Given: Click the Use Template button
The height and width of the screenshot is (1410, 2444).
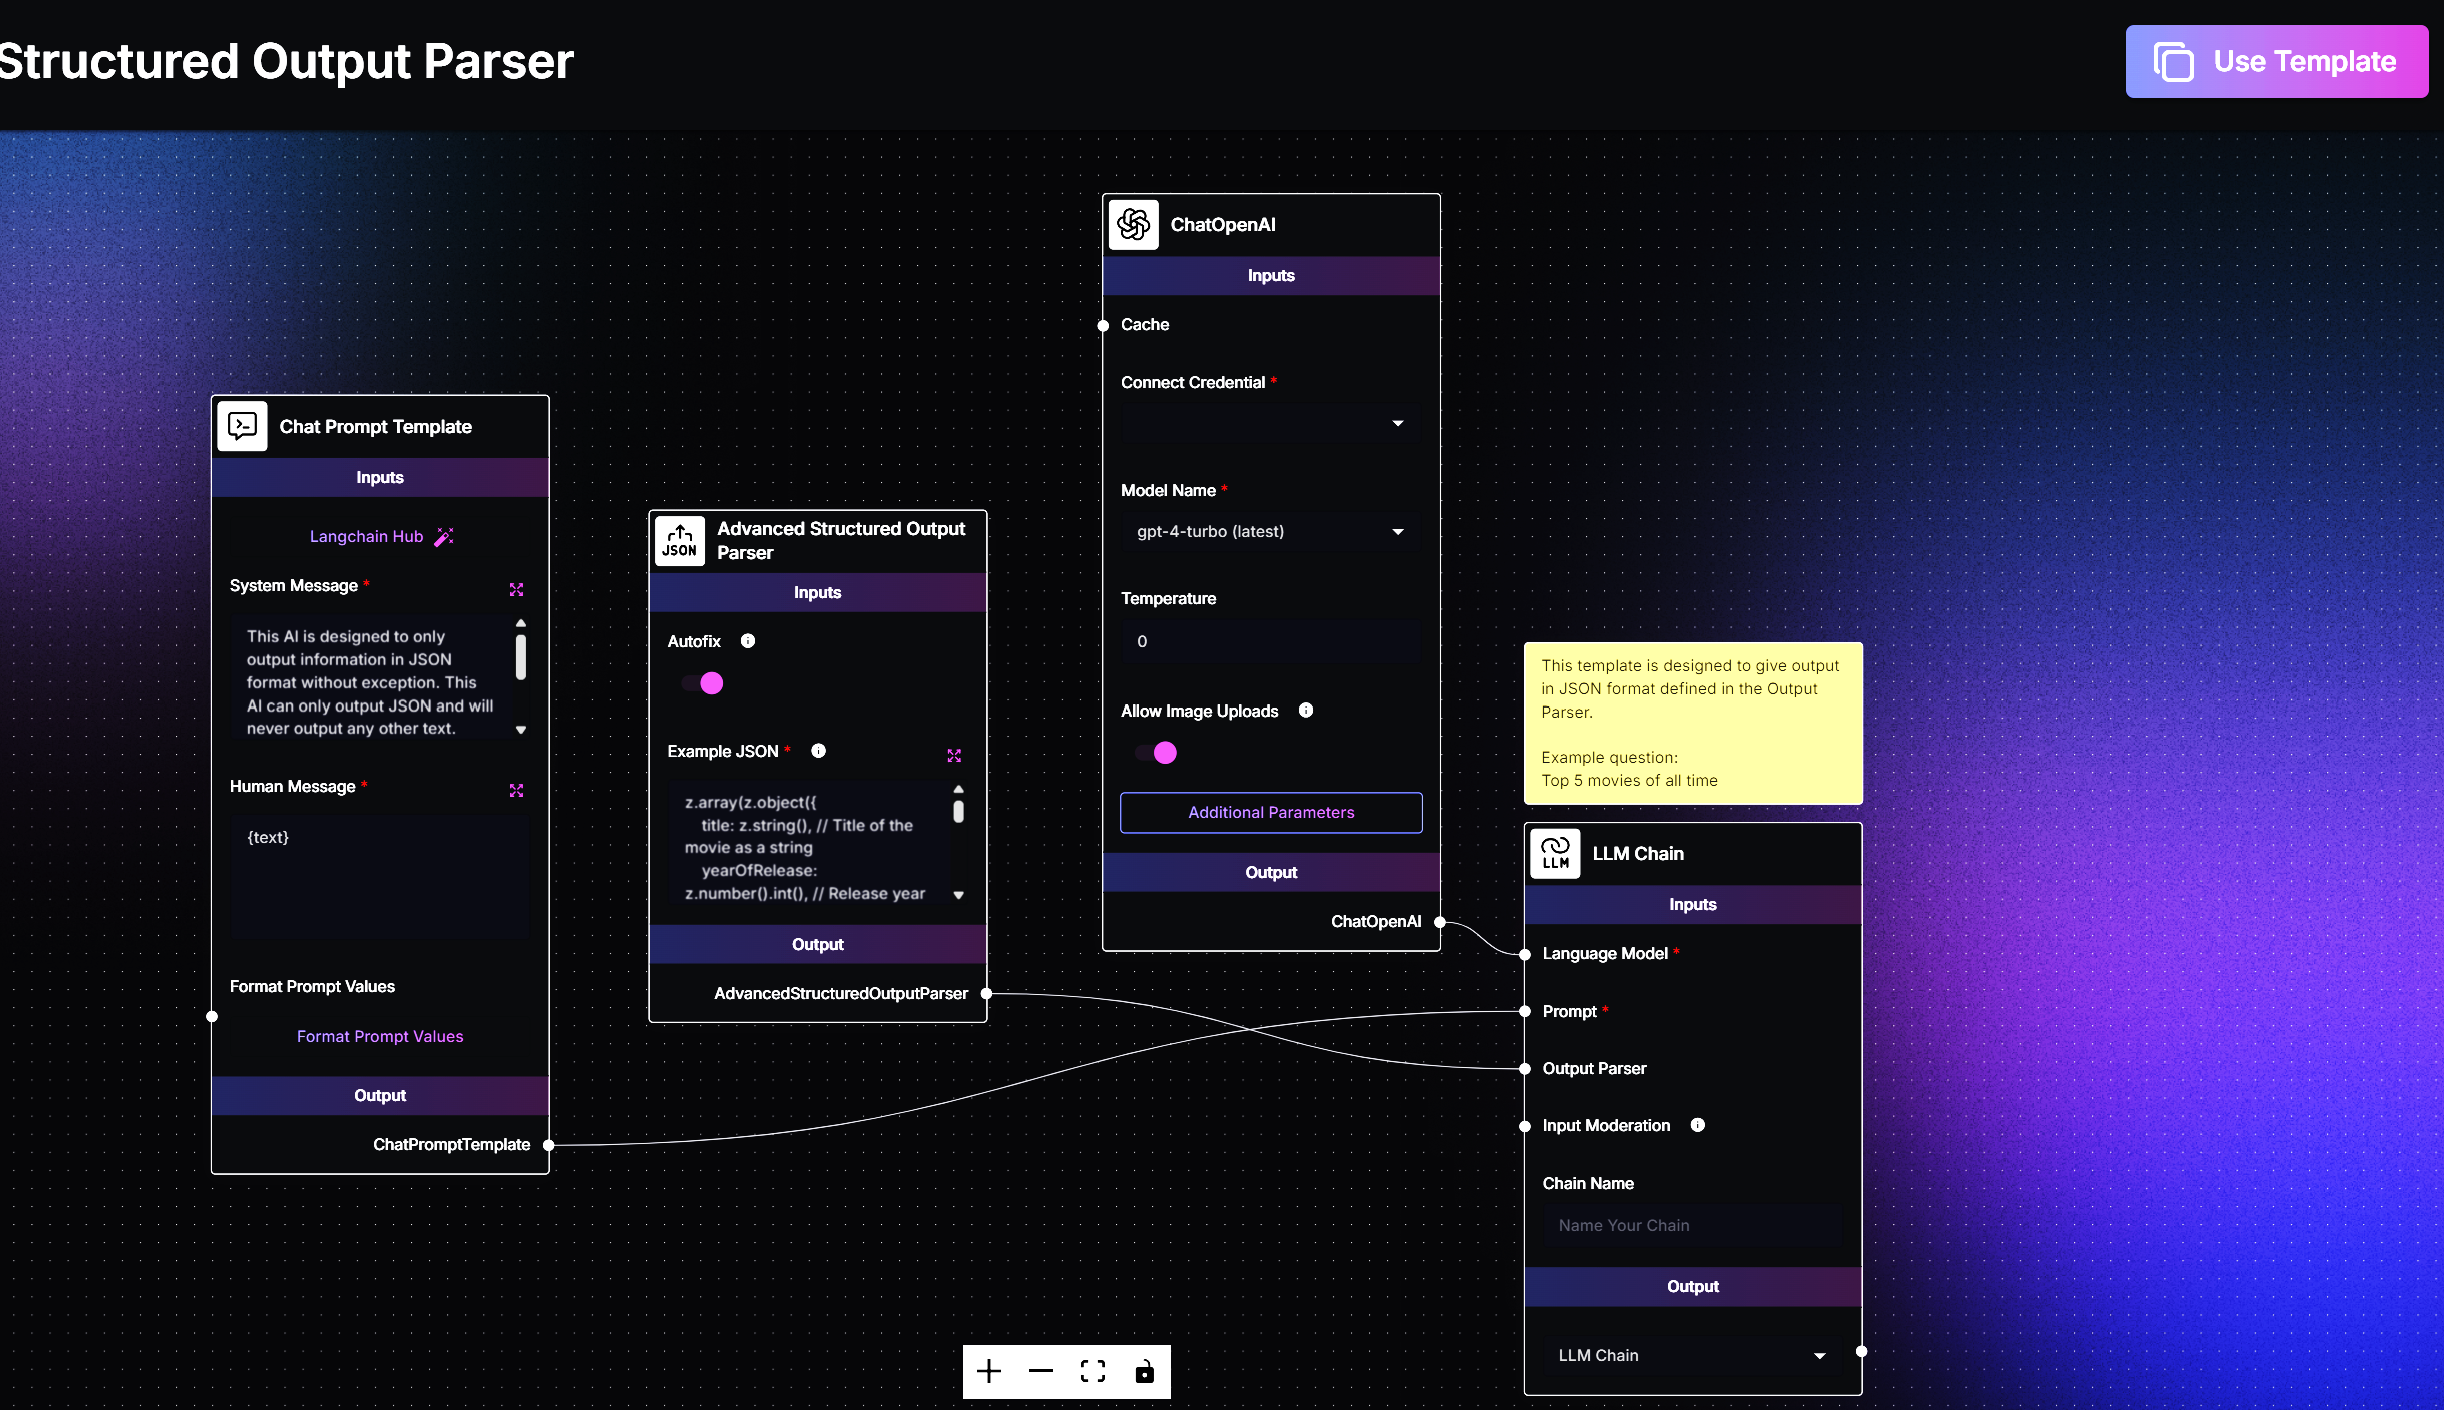Looking at the screenshot, I should point(2276,62).
